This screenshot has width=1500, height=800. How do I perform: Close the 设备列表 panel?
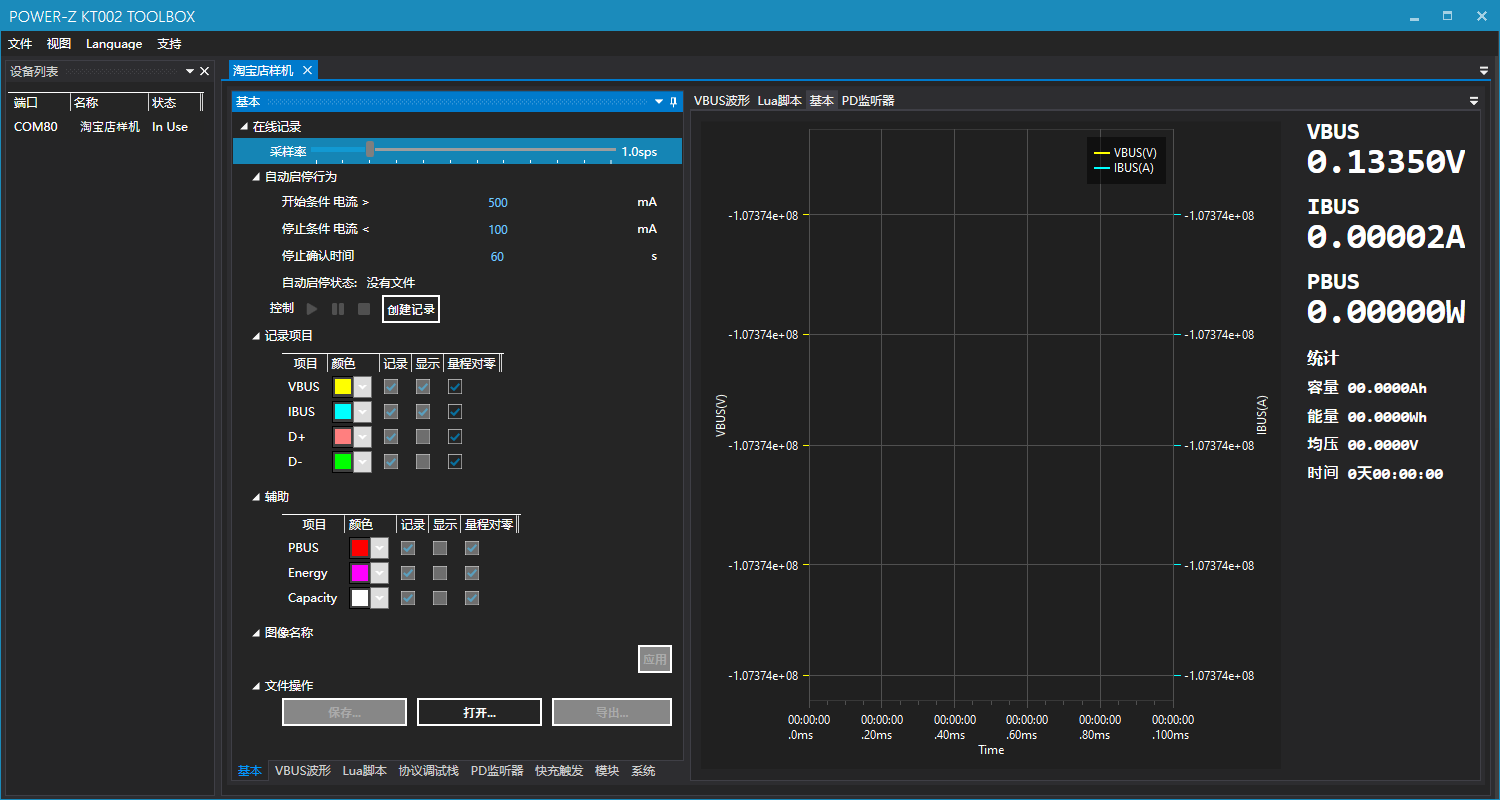pos(205,71)
